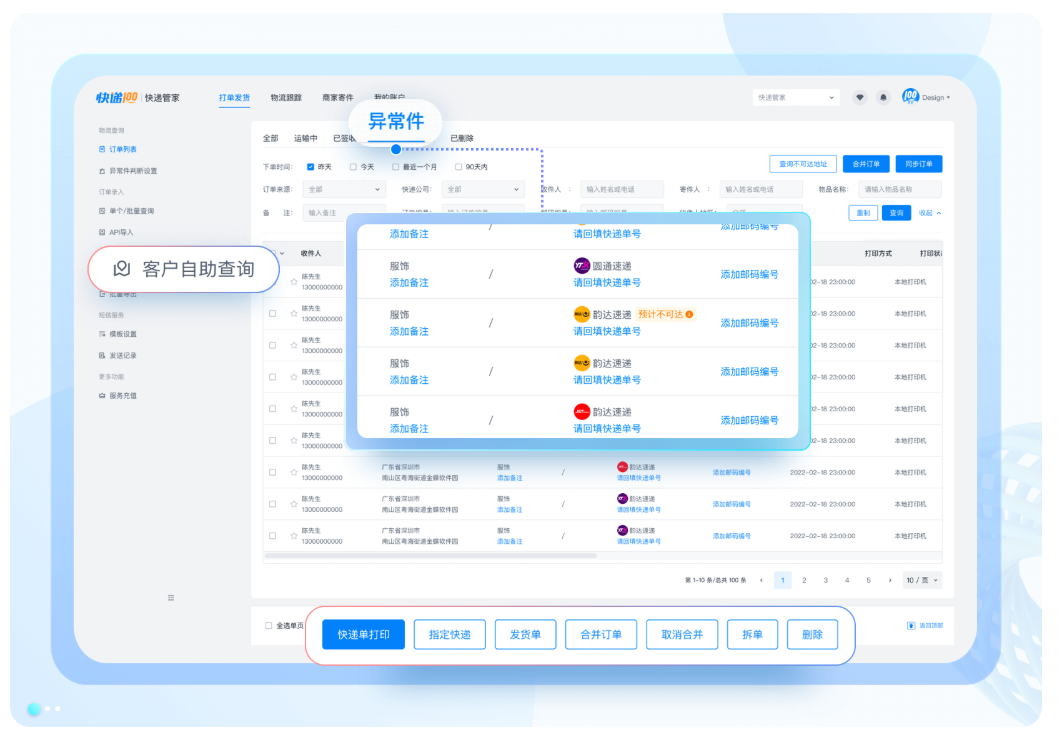Check the 最近一个月 time filter checkbox
Viewport: 1059px width, 734px height.
tap(396, 167)
